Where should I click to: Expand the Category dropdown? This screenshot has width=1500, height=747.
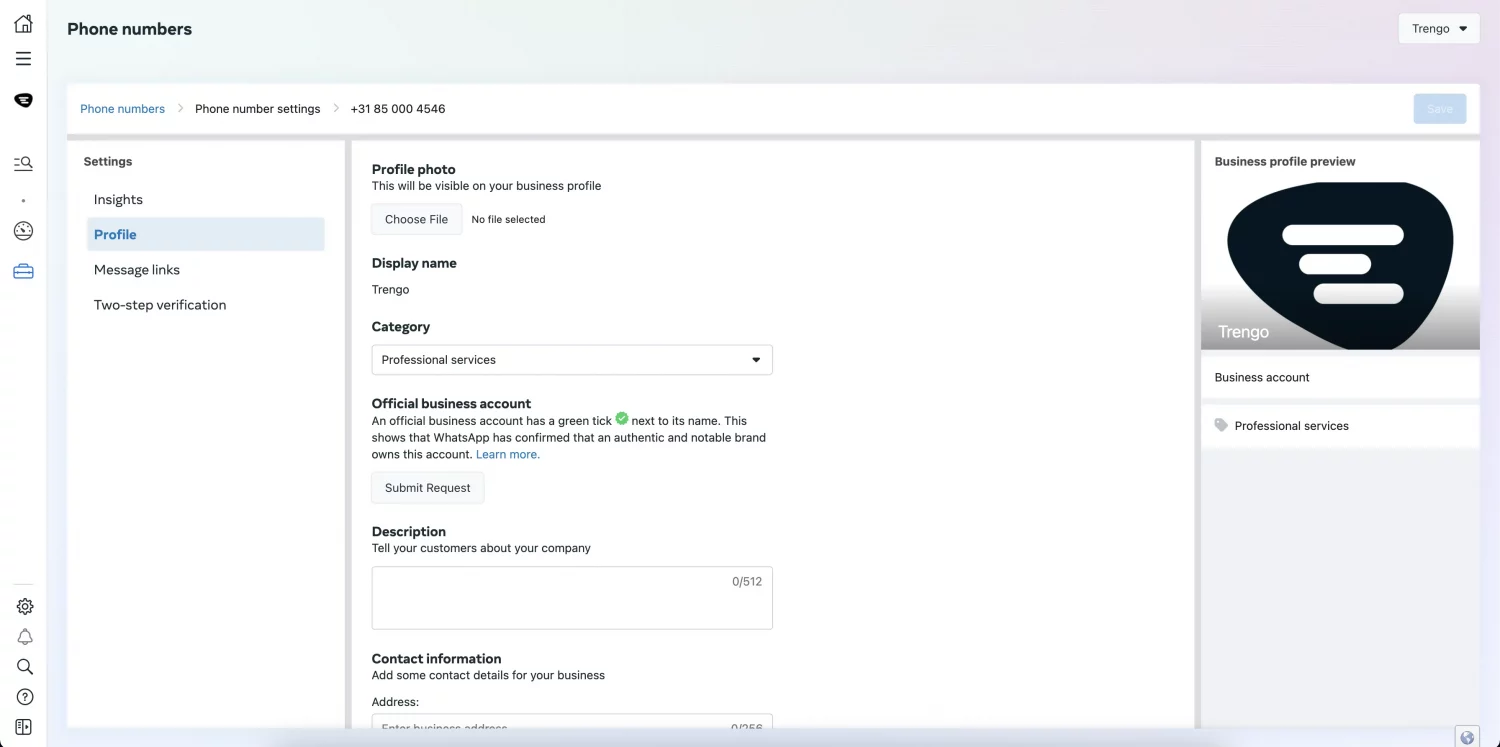point(572,360)
